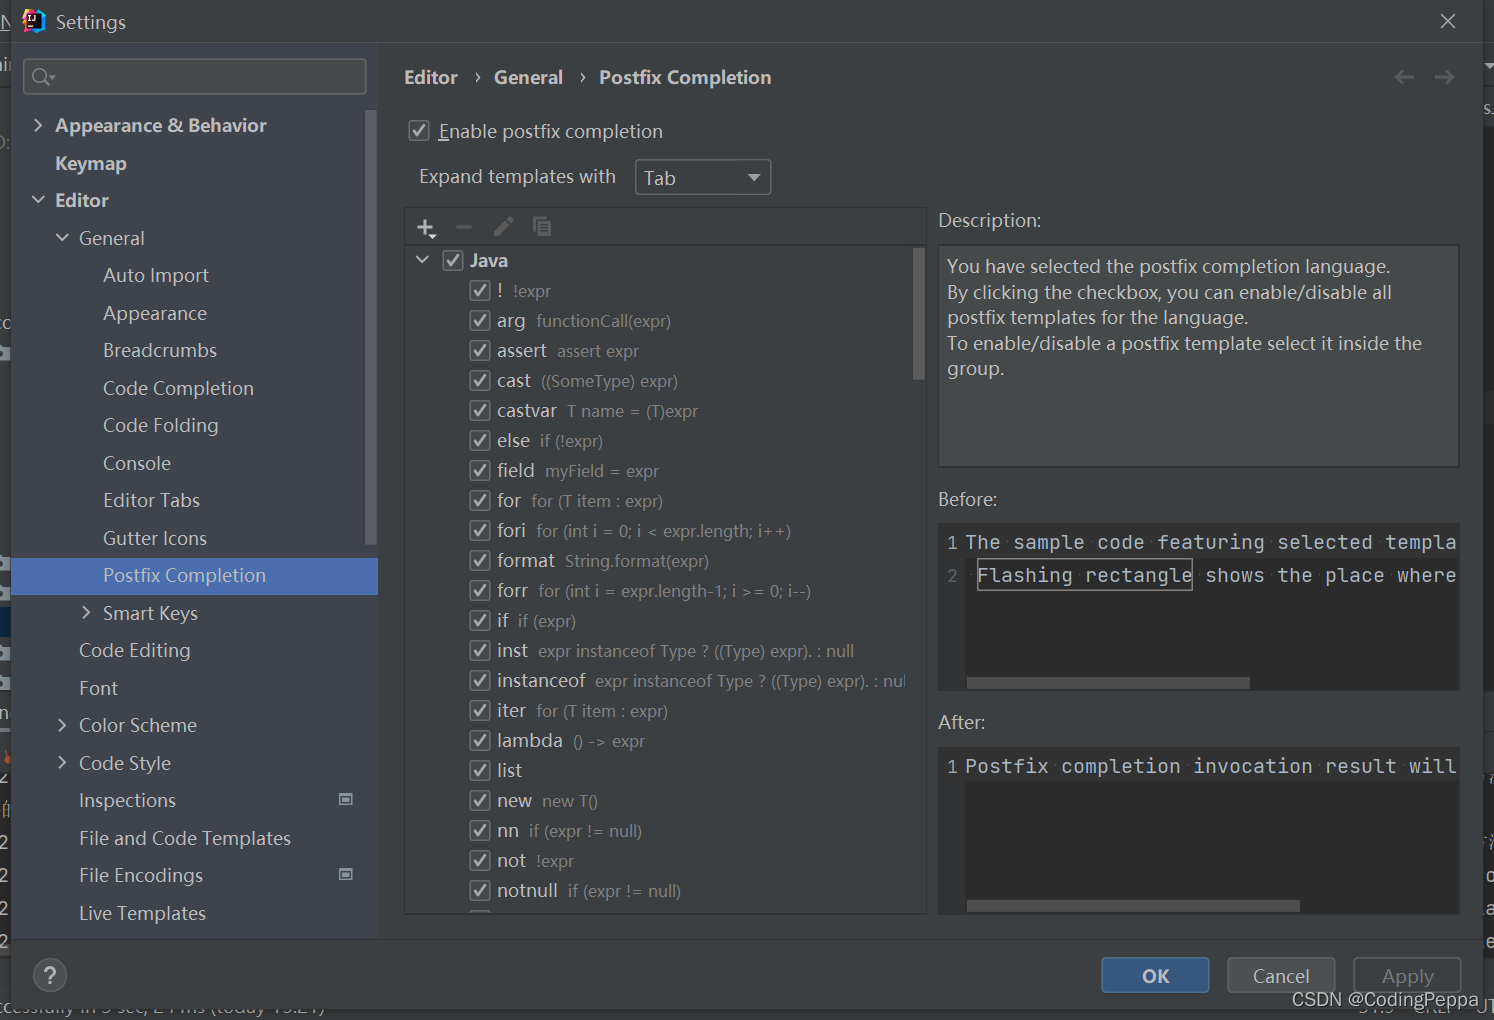1494x1020 pixels.
Task: Click the template list vertical scrollbar
Action: tap(919, 314)
